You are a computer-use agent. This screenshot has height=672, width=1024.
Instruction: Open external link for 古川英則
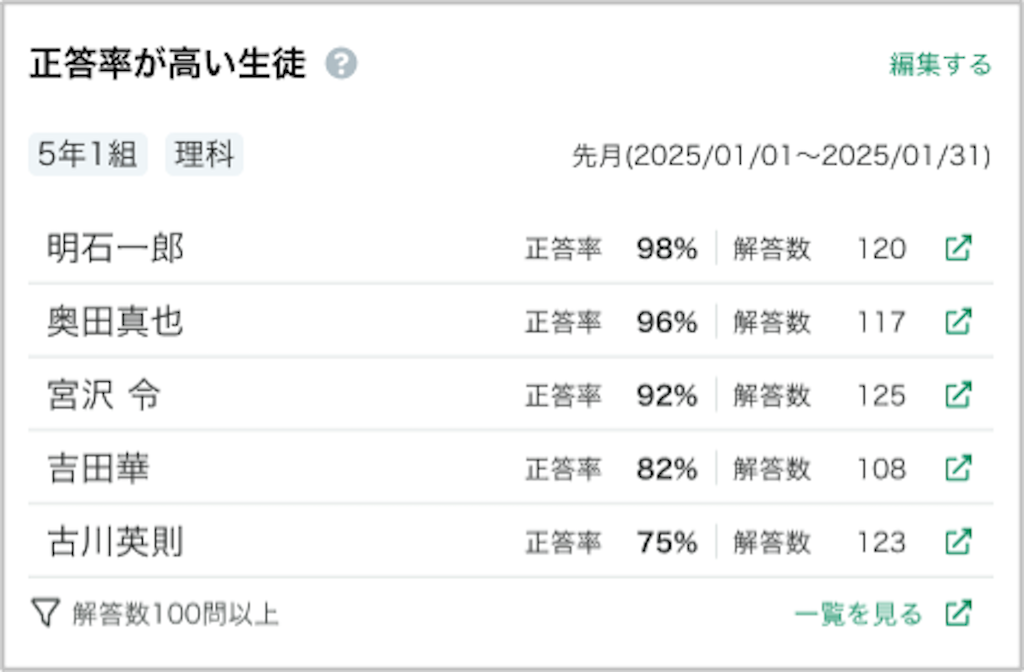[959, 541]
